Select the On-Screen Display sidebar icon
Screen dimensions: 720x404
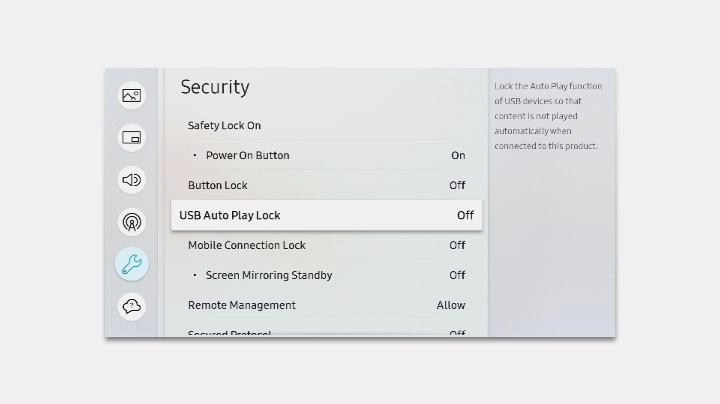132,138
